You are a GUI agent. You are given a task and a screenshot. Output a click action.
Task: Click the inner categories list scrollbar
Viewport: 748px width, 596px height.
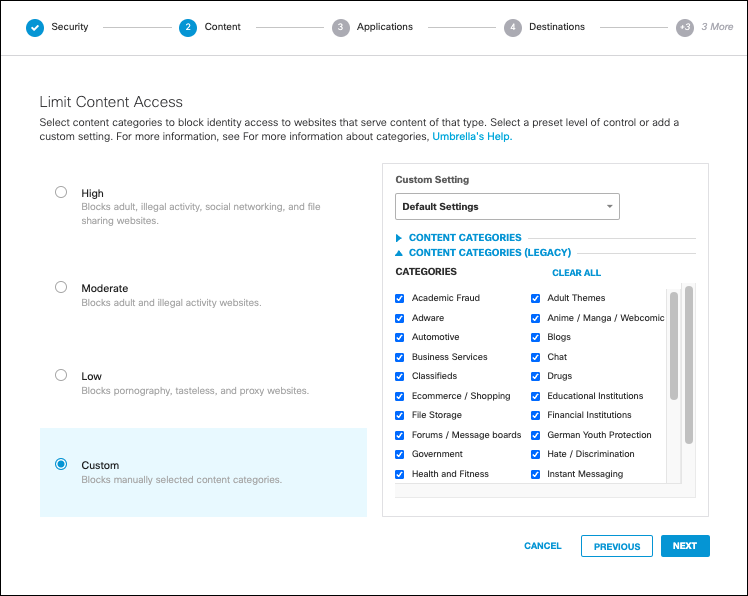tap(674, 345)
